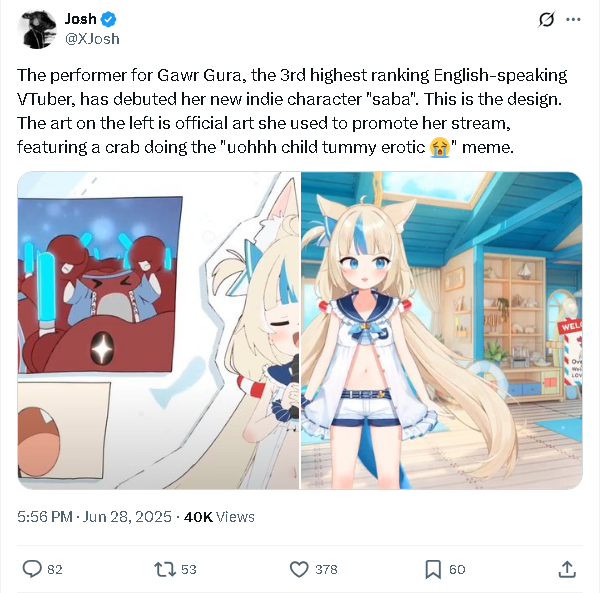Viewport: 610px width, 593px height.
Task: Click the tweet text body
Action: tap(292, 111)
